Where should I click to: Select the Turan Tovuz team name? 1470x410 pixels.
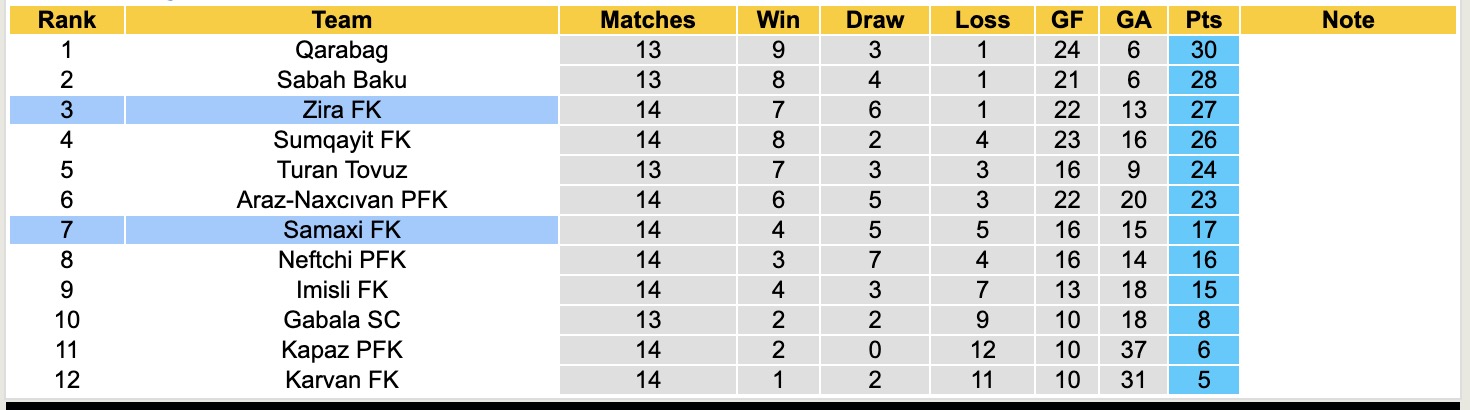pyautogui.click(x=341, y=170)
